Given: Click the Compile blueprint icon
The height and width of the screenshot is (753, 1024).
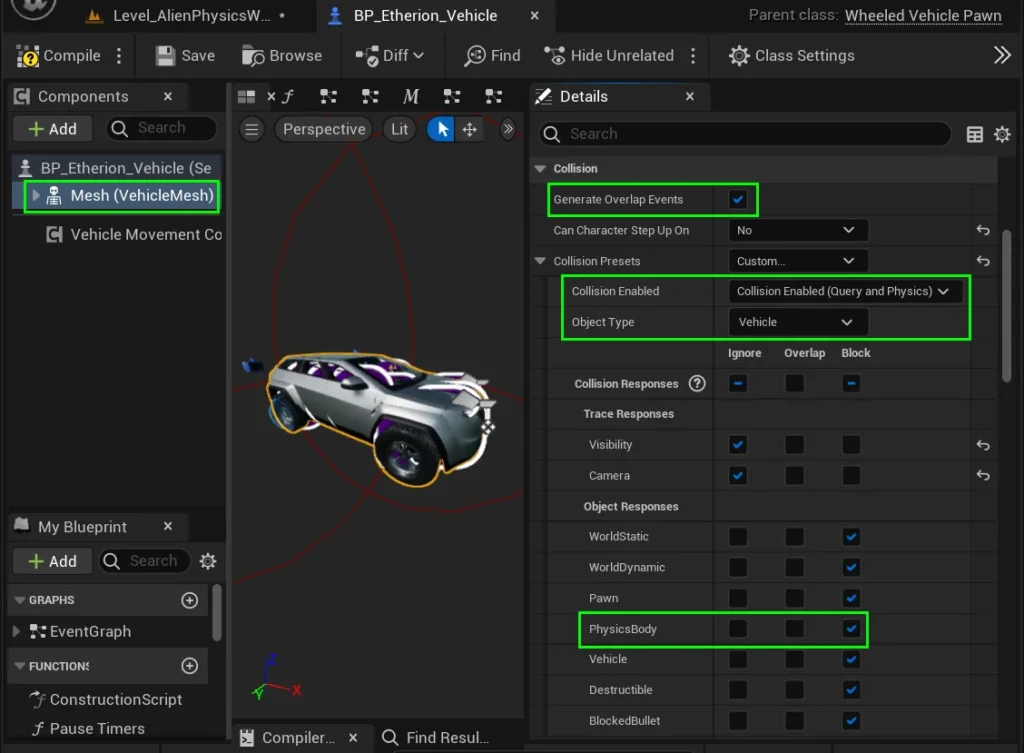Looking at the screenshot, I should click(x=29, y=56).
